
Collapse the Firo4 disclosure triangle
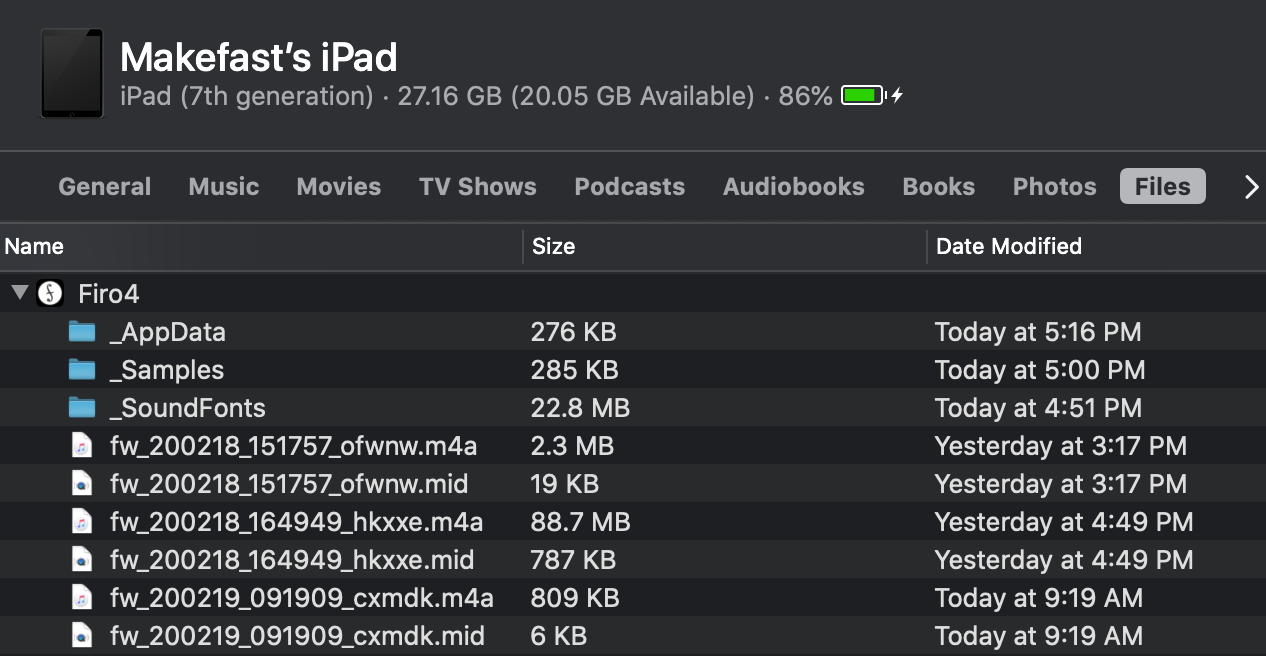19,293
